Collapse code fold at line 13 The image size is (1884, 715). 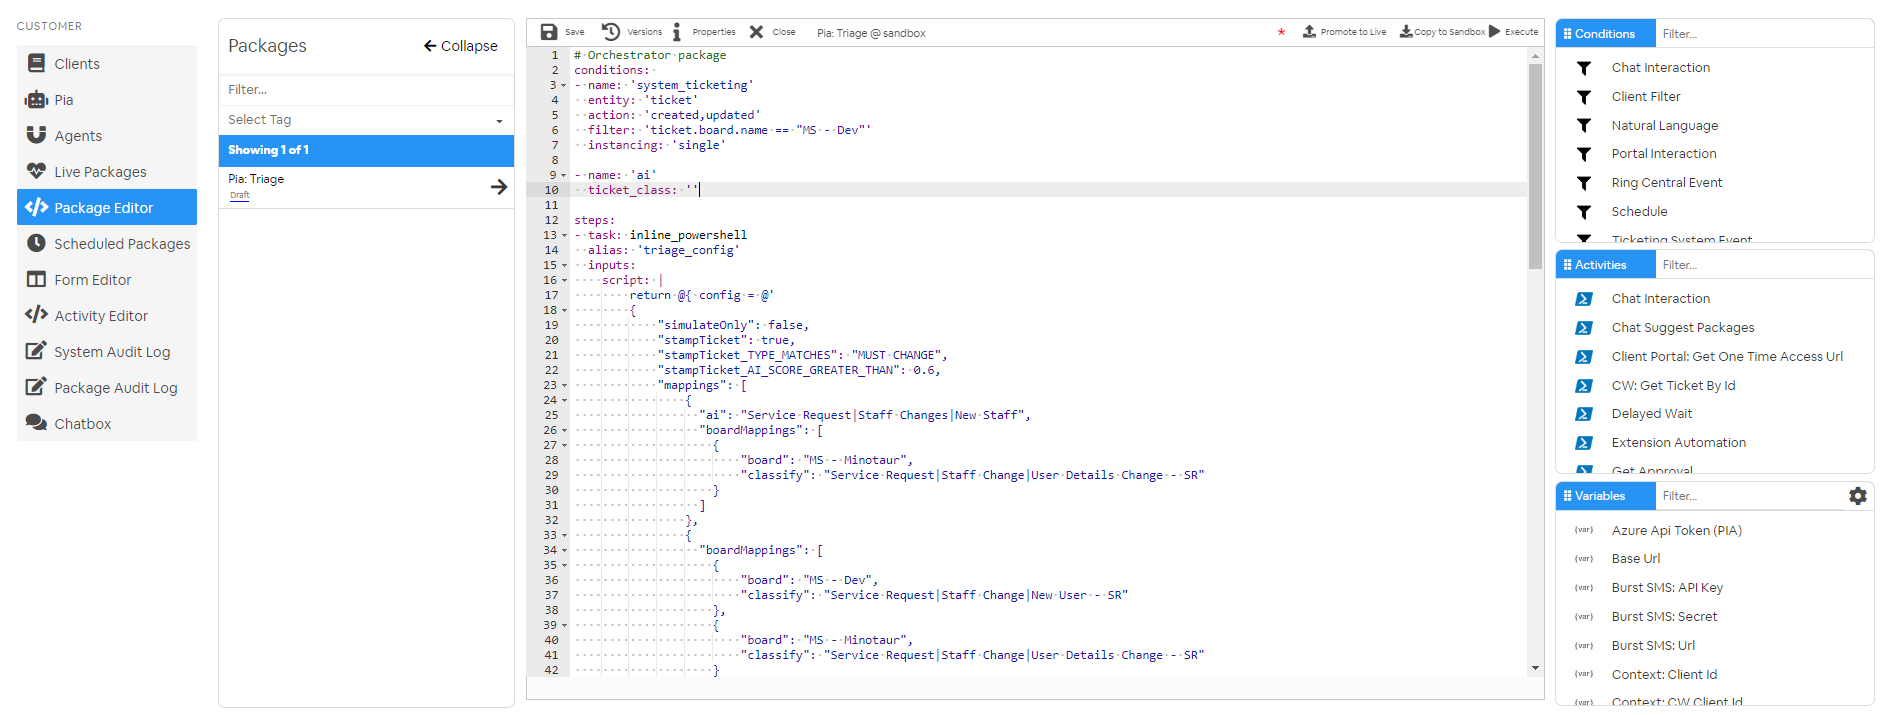click(564, 236)
